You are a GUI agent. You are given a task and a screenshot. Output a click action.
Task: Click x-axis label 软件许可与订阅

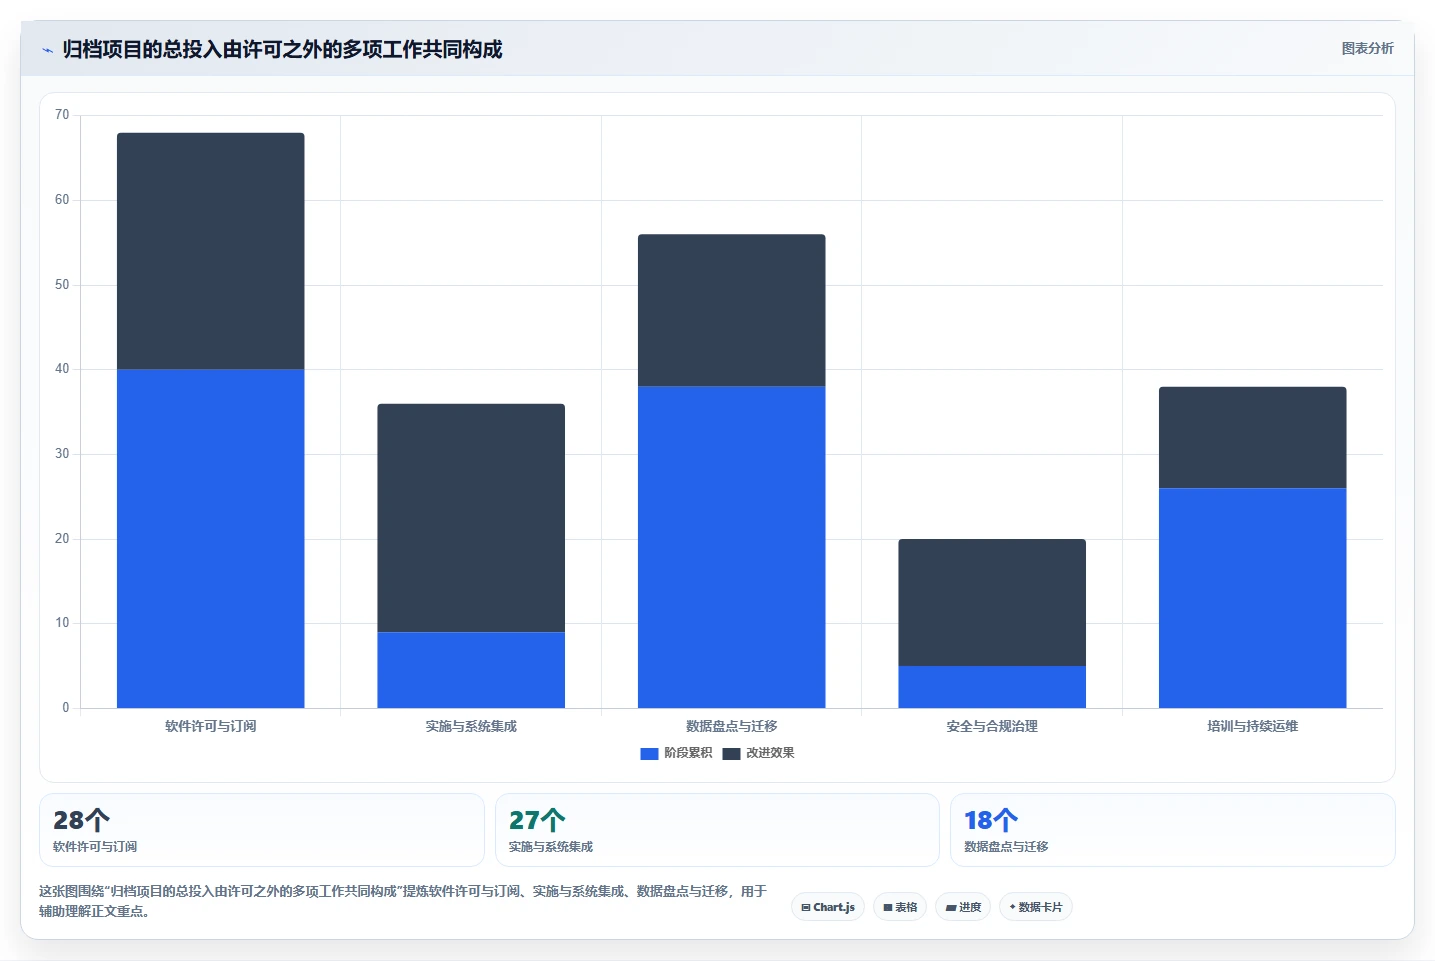211,726
